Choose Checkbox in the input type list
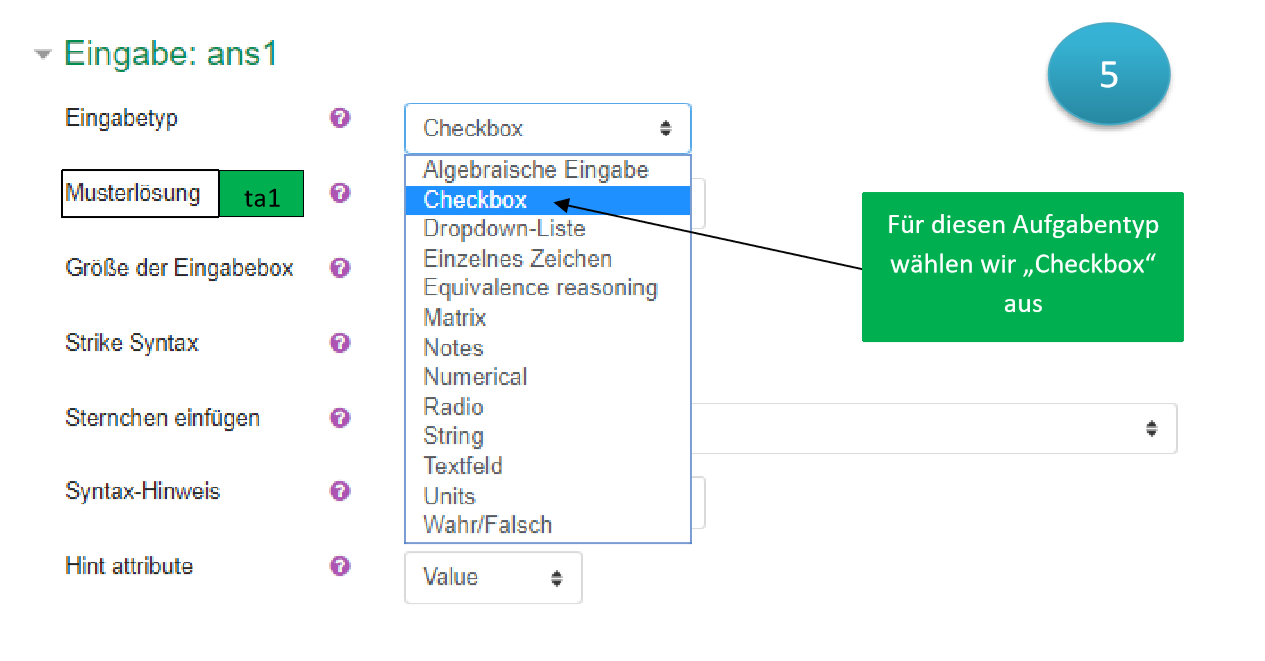The image size is (1265, 661). 475,200
